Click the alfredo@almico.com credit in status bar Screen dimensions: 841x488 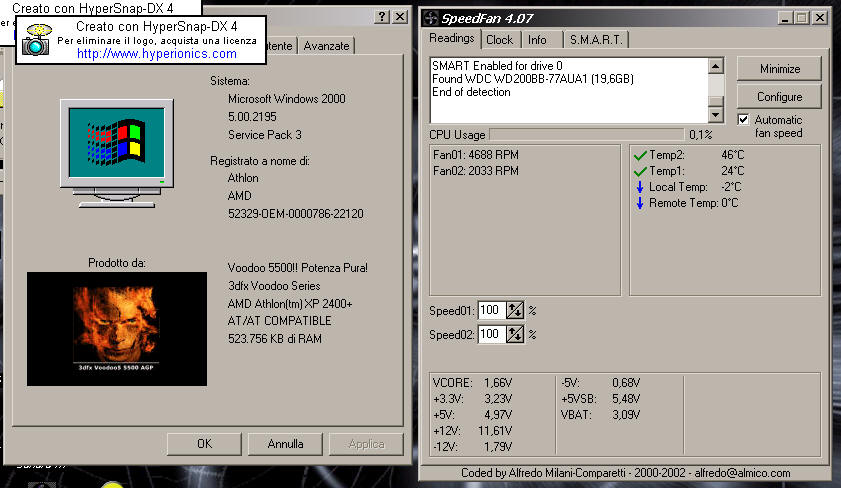742,473
